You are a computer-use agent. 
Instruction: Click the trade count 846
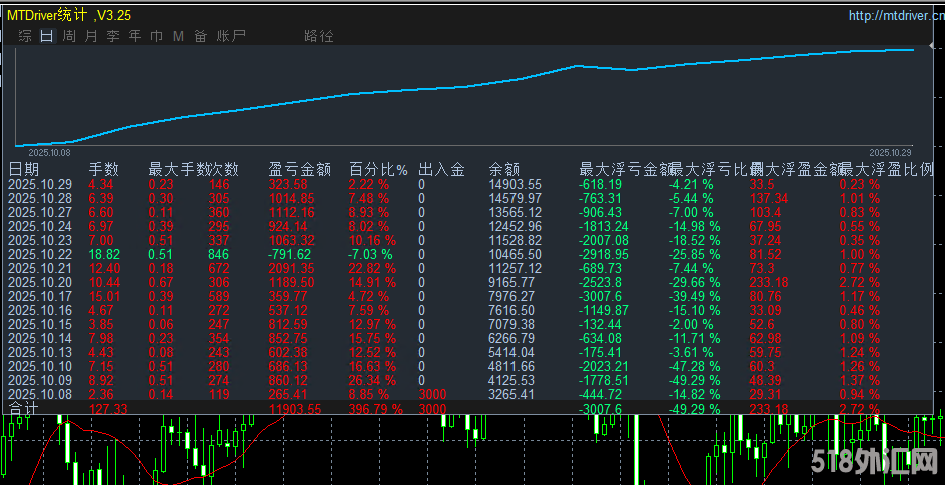(x=219, y=254)
